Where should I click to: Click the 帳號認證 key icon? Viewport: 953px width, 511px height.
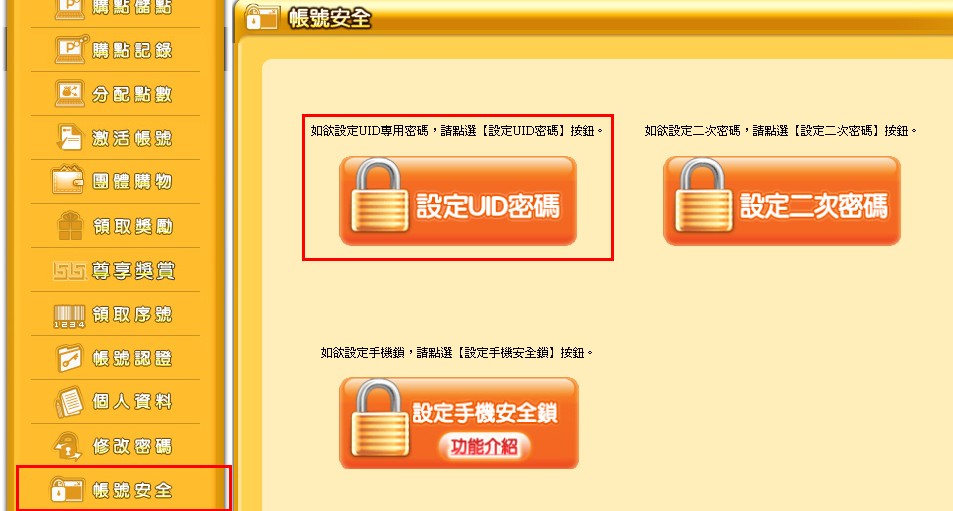click(69, 358)
